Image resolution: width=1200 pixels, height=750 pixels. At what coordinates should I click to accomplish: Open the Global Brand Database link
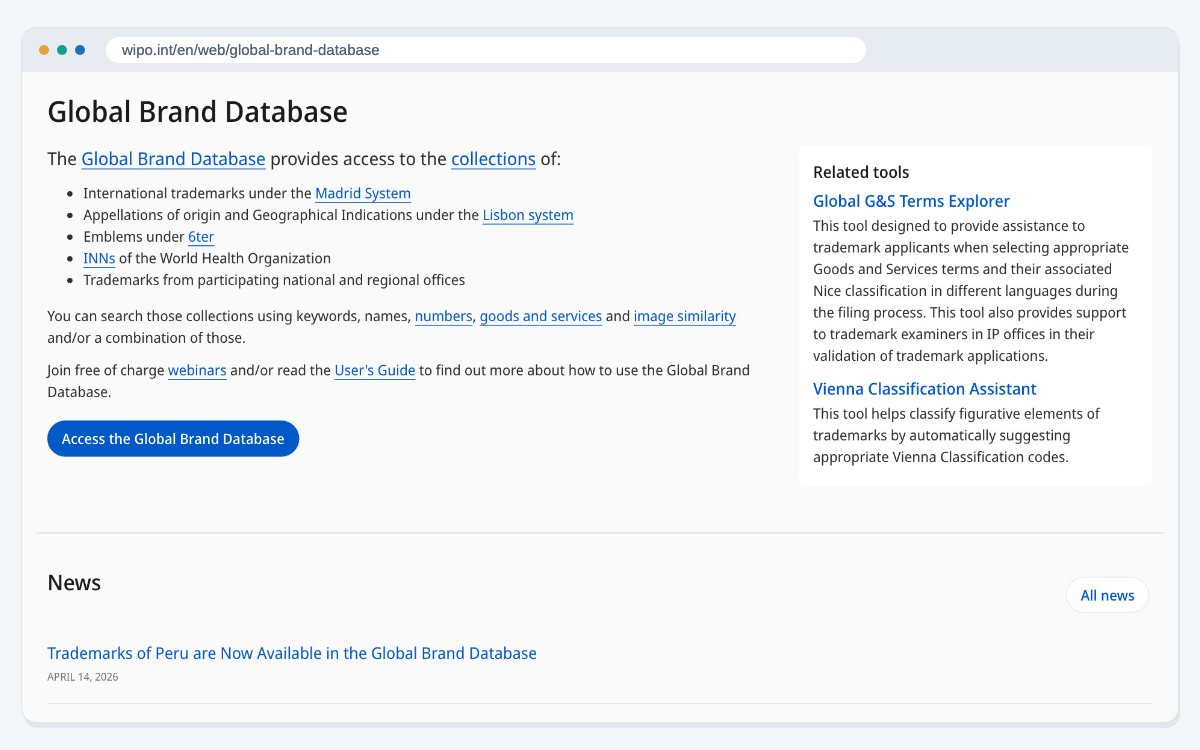(173, 159)
